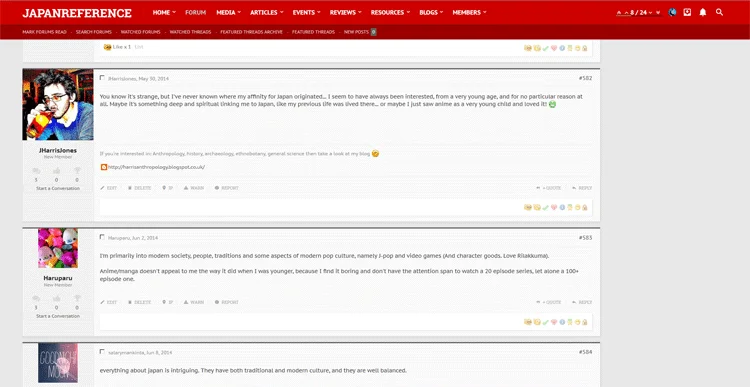The height and width of the screenshot is (387, 750).
Task: Jump to the last page double-chevron
Action: click(658, 12)
